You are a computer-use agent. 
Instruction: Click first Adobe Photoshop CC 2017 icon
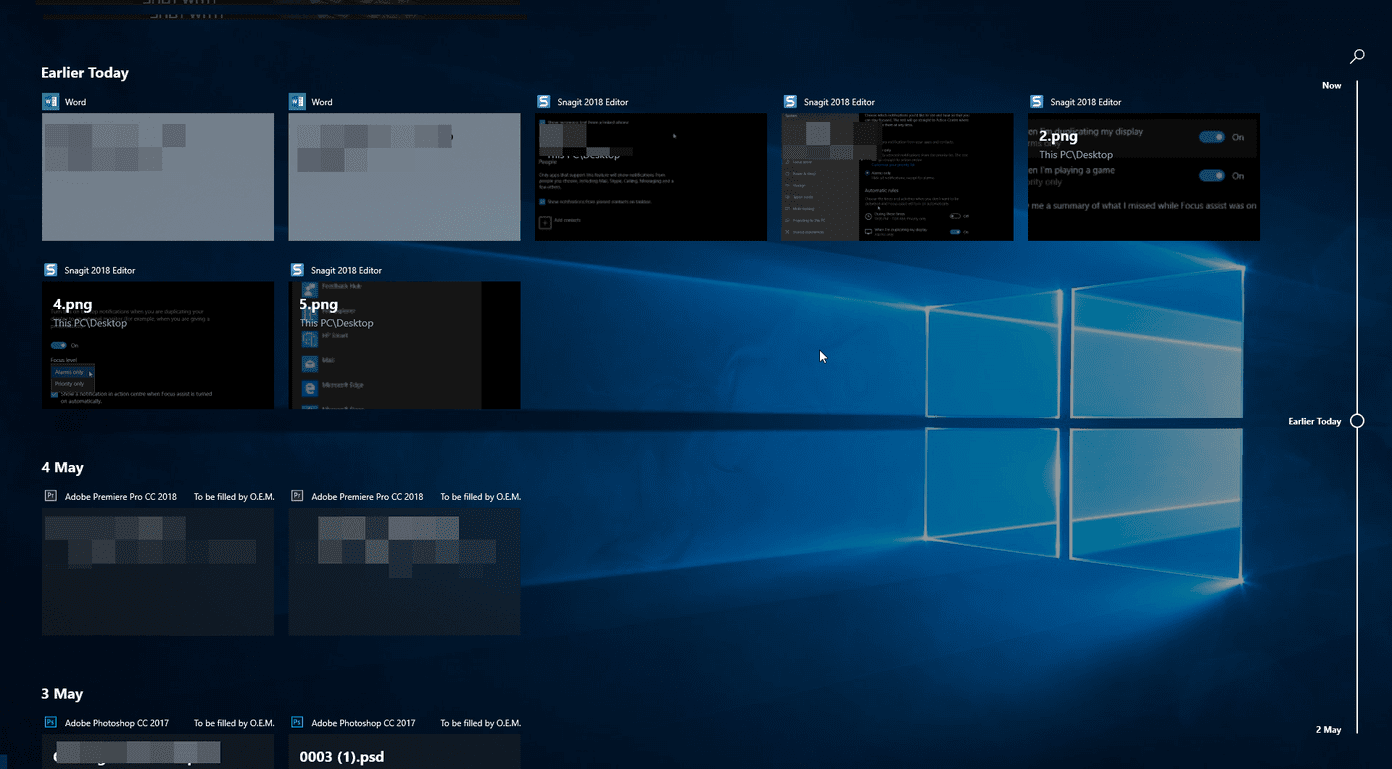(x=50, y=722)
